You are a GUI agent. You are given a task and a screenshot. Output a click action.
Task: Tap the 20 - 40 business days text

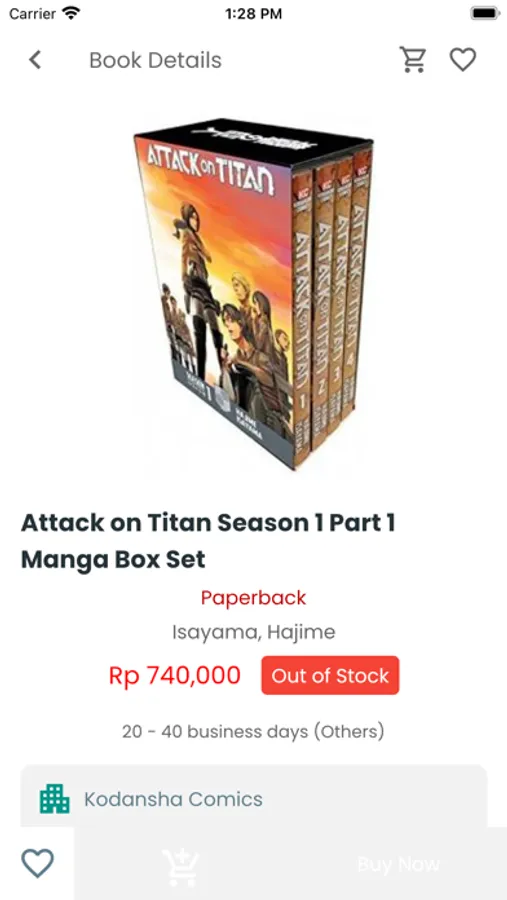(253, 732)
